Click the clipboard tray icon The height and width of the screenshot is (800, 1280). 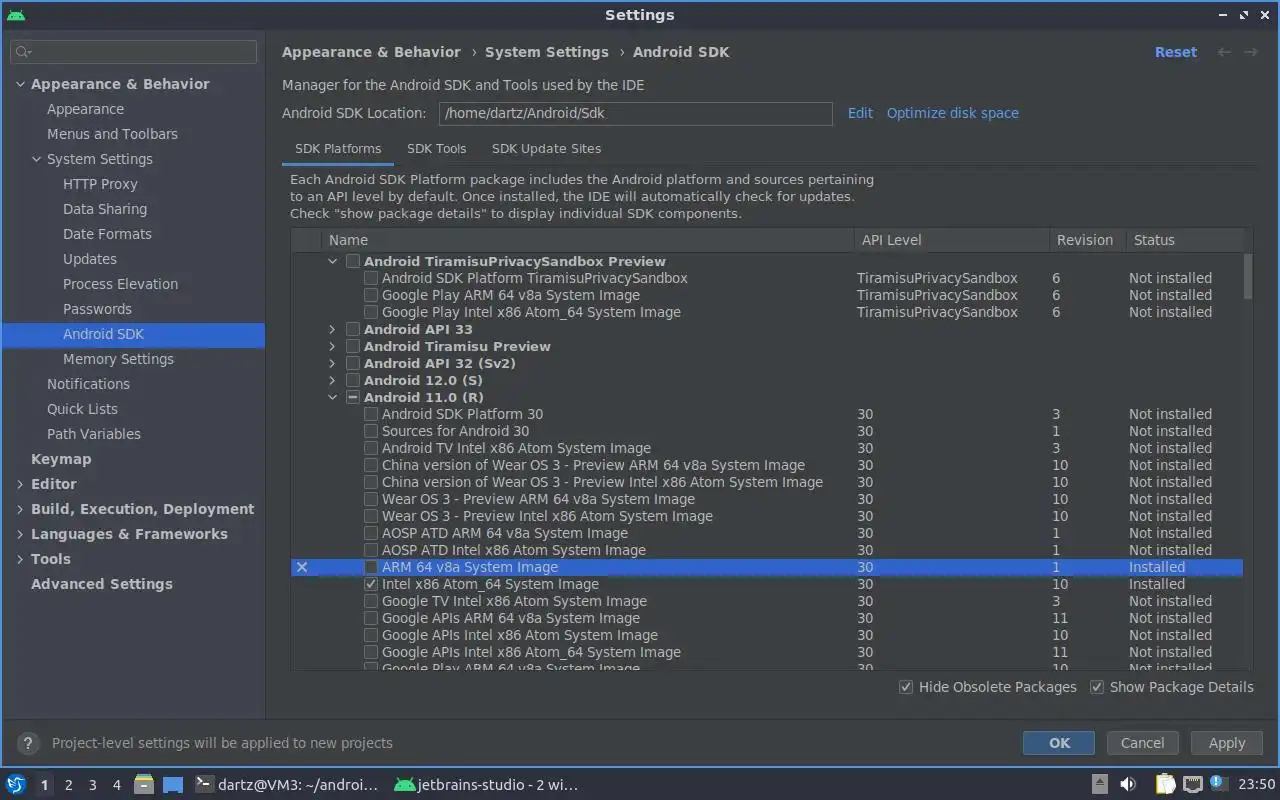pyautogui.click(x=1165, y=784)
